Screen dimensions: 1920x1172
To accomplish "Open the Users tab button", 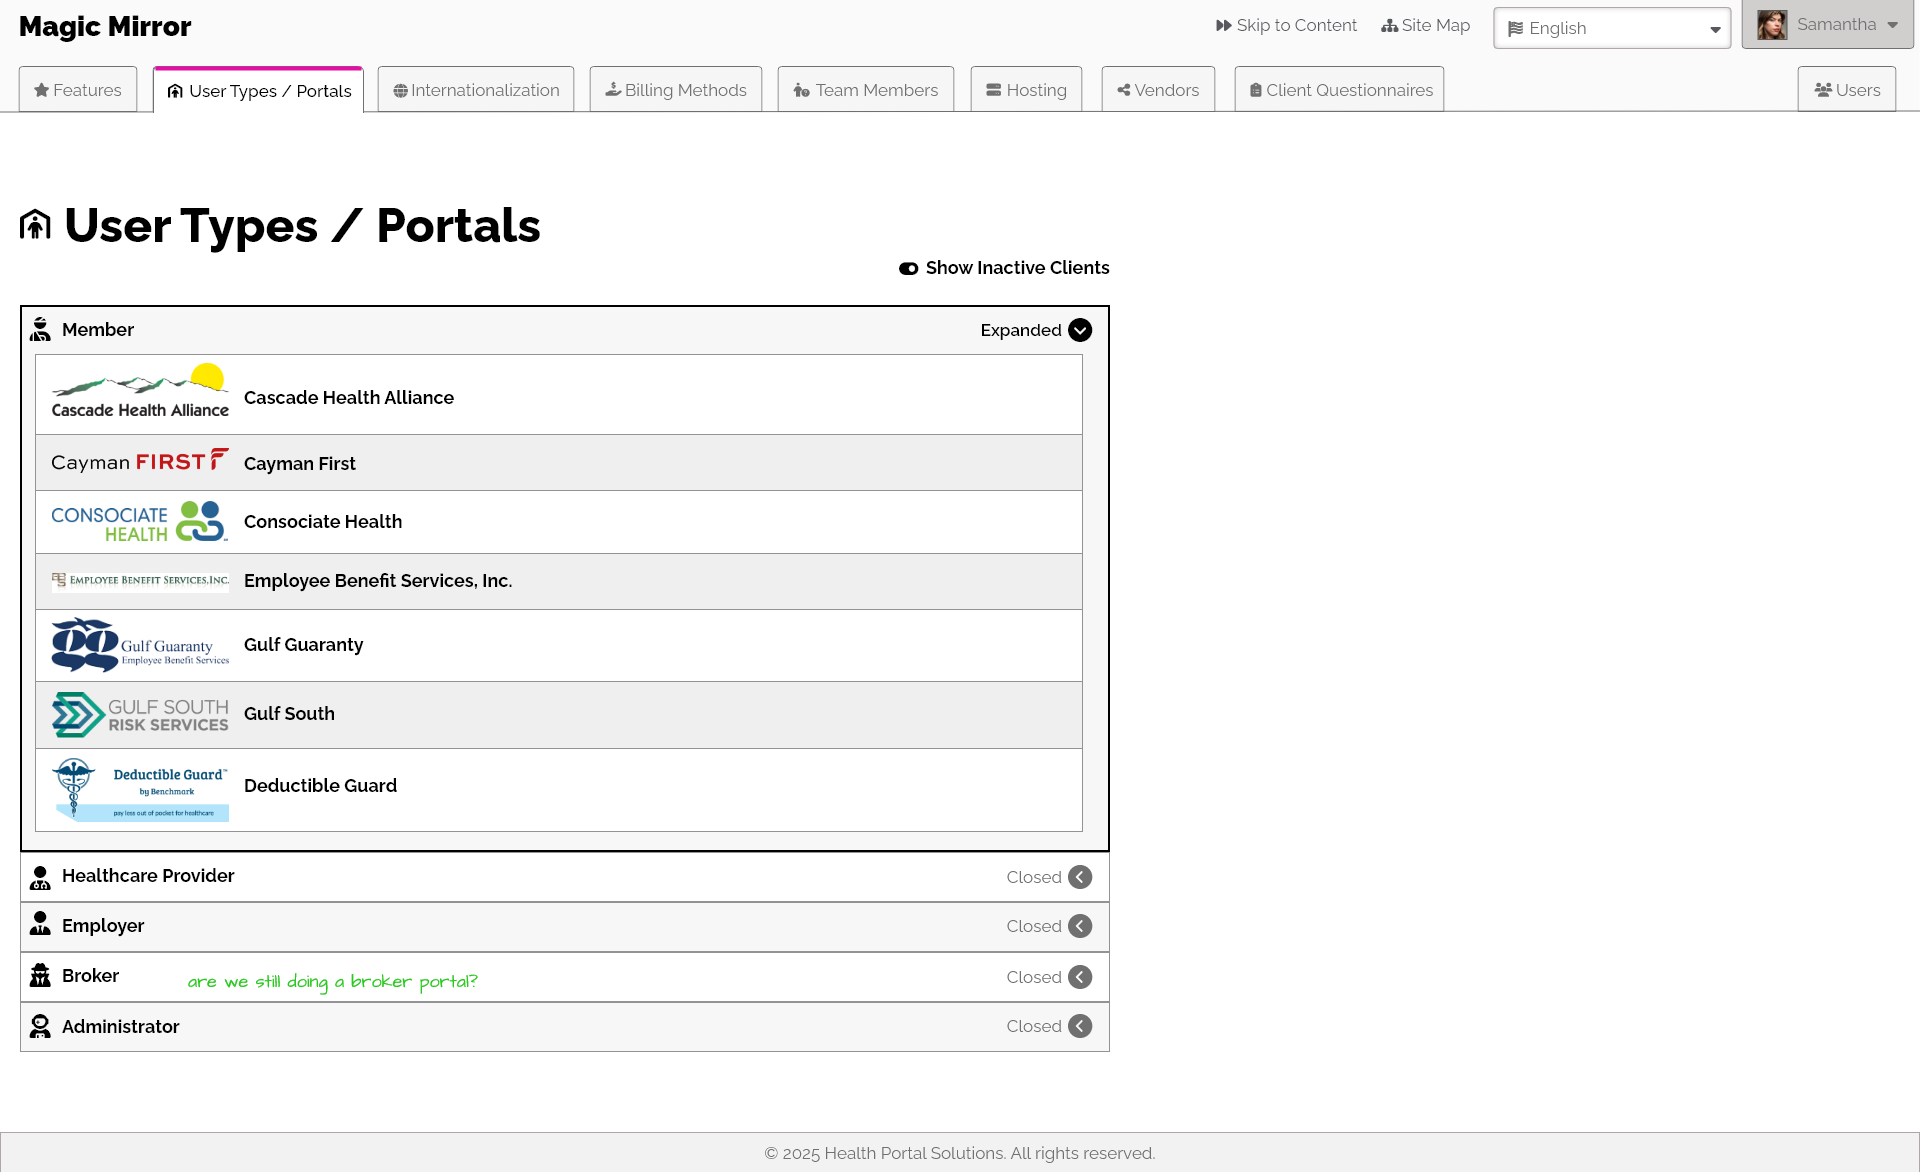I will click(1847, 90).
